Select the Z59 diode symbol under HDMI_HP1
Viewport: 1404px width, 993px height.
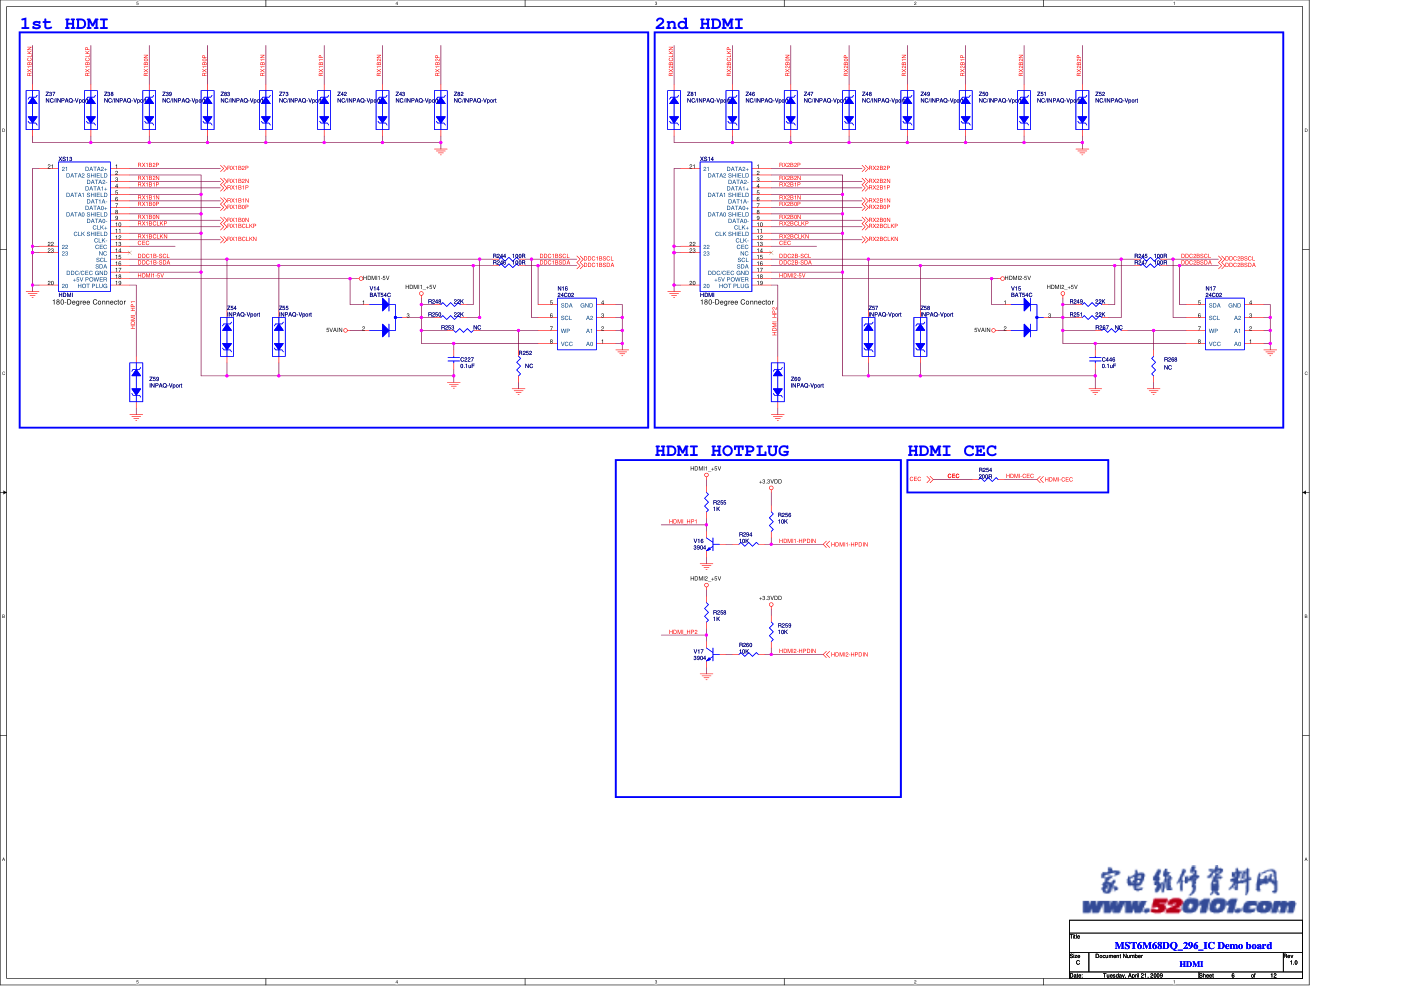[x=136, y=382]
